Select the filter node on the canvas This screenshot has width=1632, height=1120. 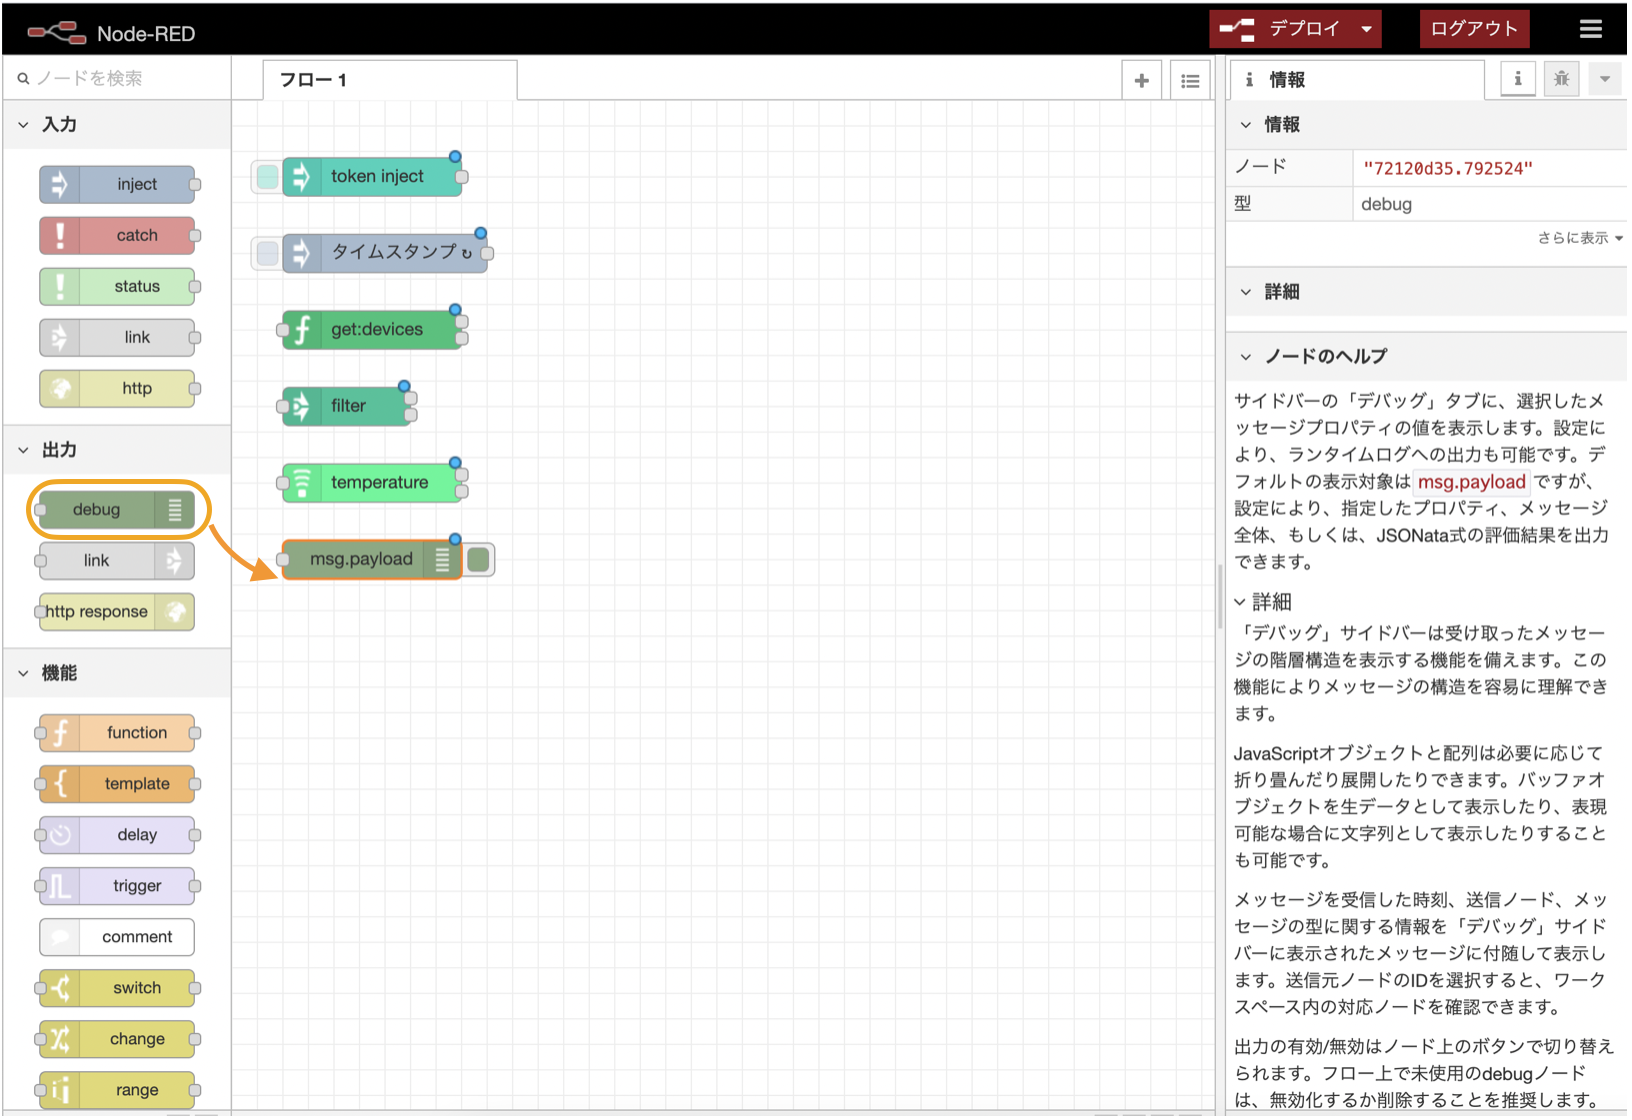coord(347,406)
